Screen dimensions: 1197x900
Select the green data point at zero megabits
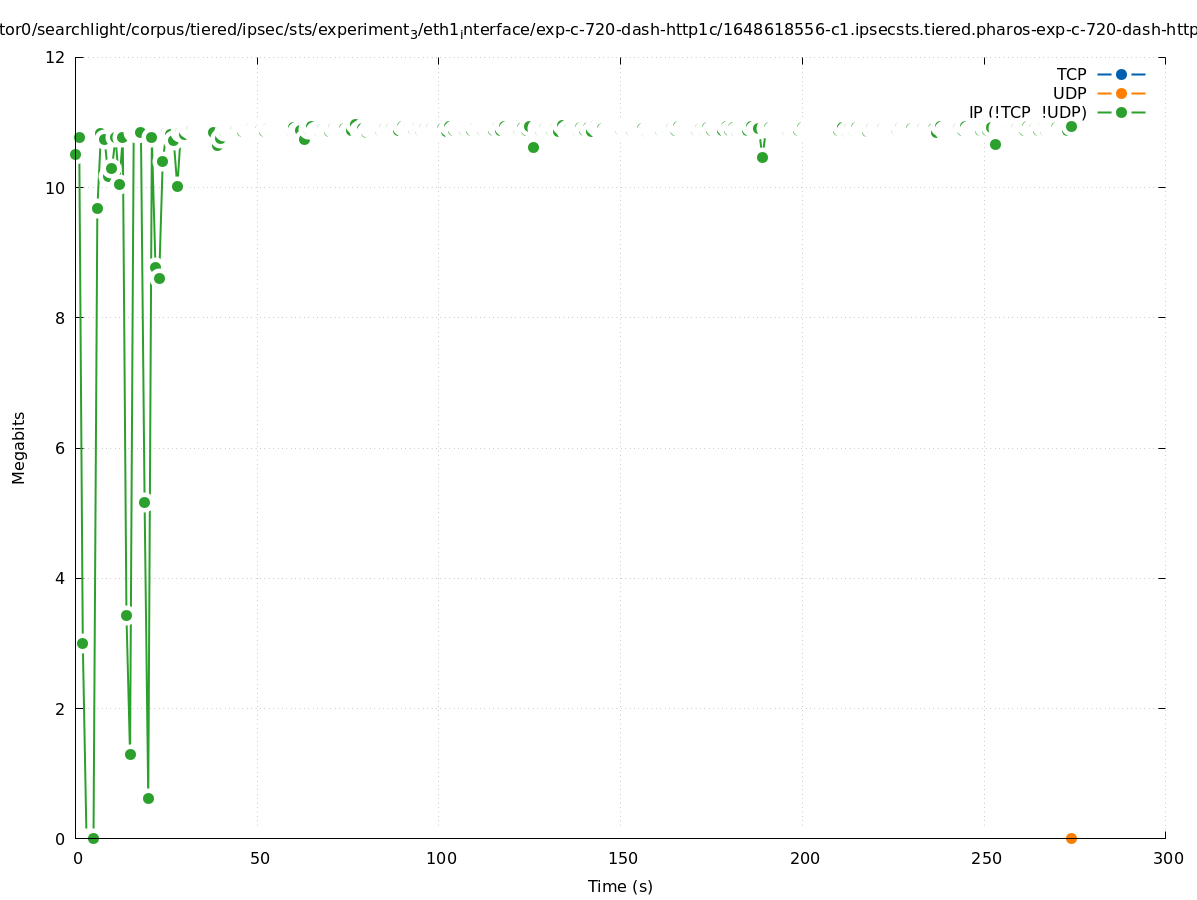click(x=93, y=838)
